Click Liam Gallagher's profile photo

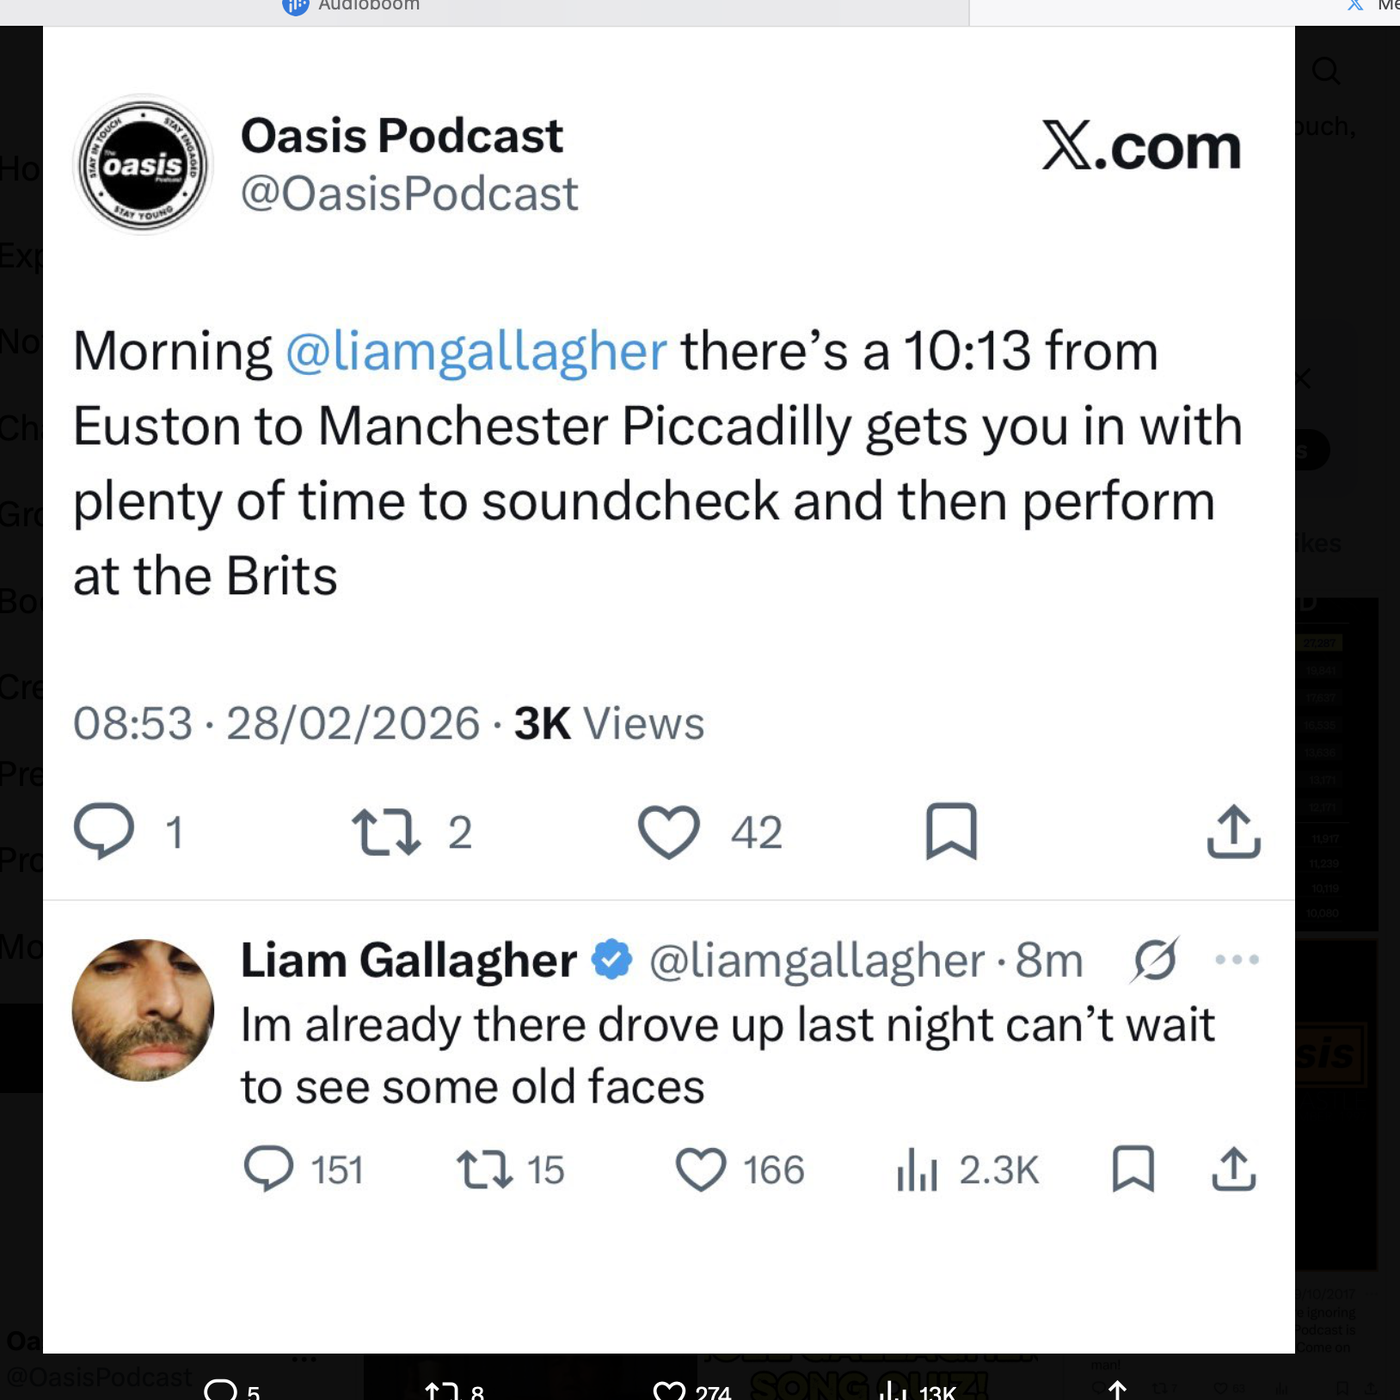tap(143, 1010)
